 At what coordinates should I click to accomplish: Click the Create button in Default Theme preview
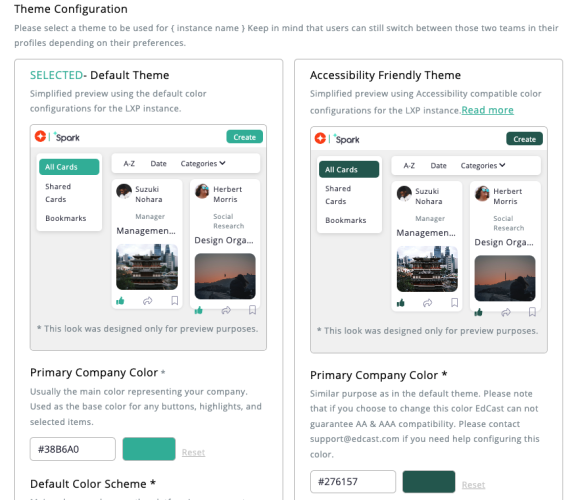(245, 137)
